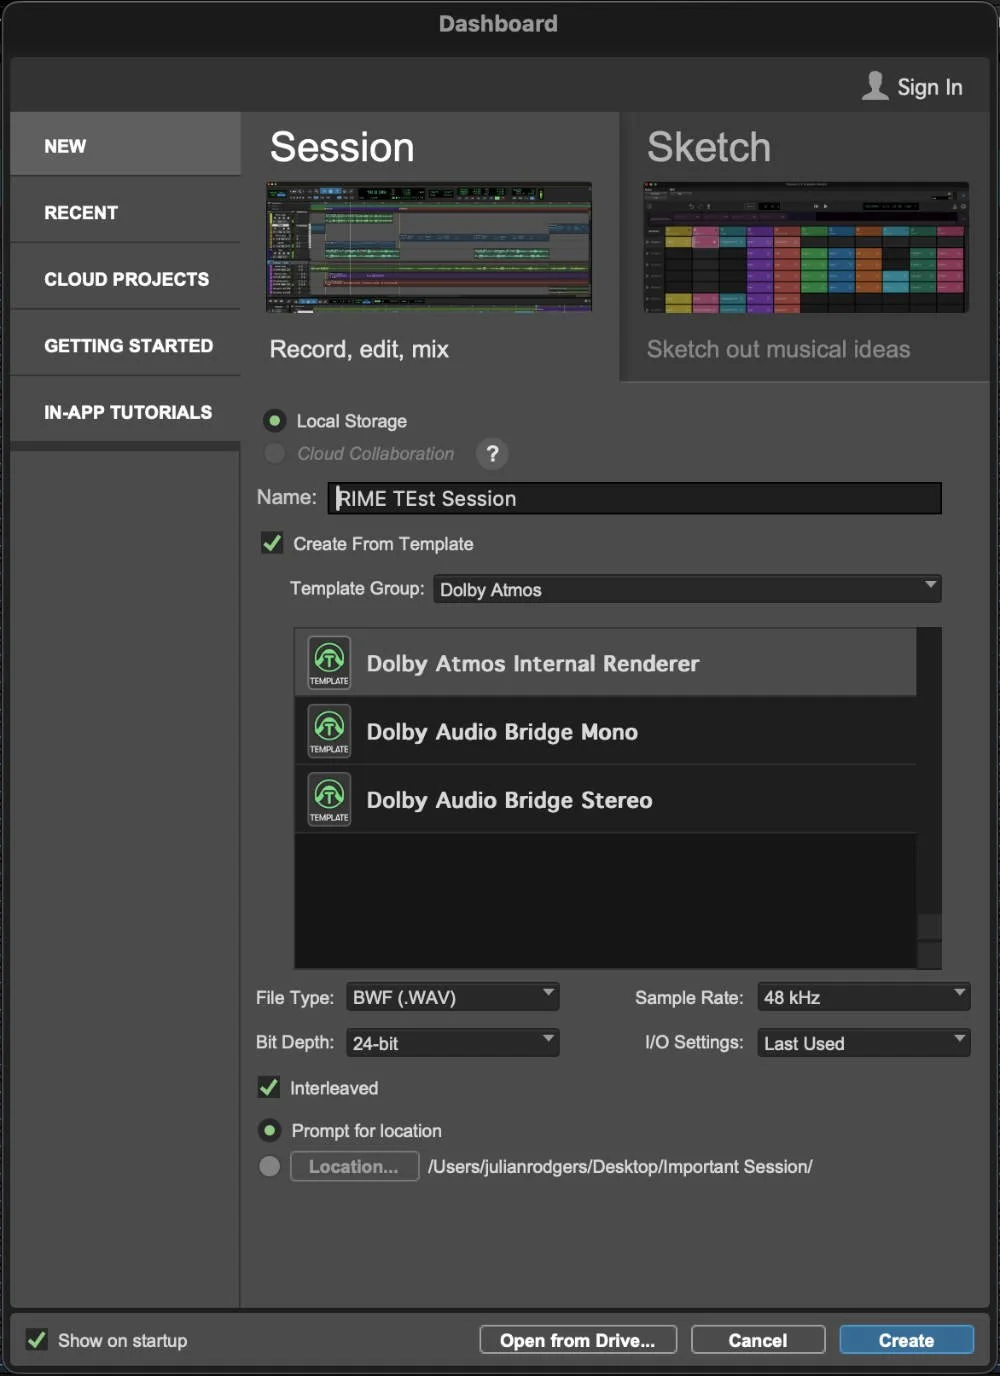Click the Dolby Atmos Internal Renderer template icon
Screen dimensions: 1000x1376
point(329,663)
